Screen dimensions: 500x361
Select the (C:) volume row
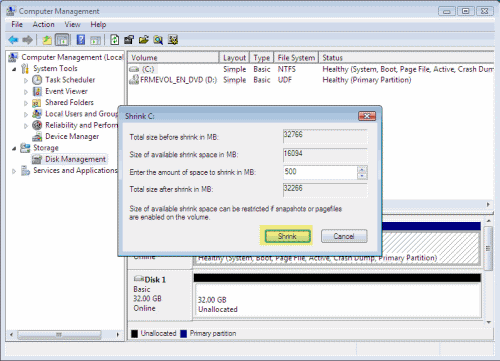[x=310, y=69]
